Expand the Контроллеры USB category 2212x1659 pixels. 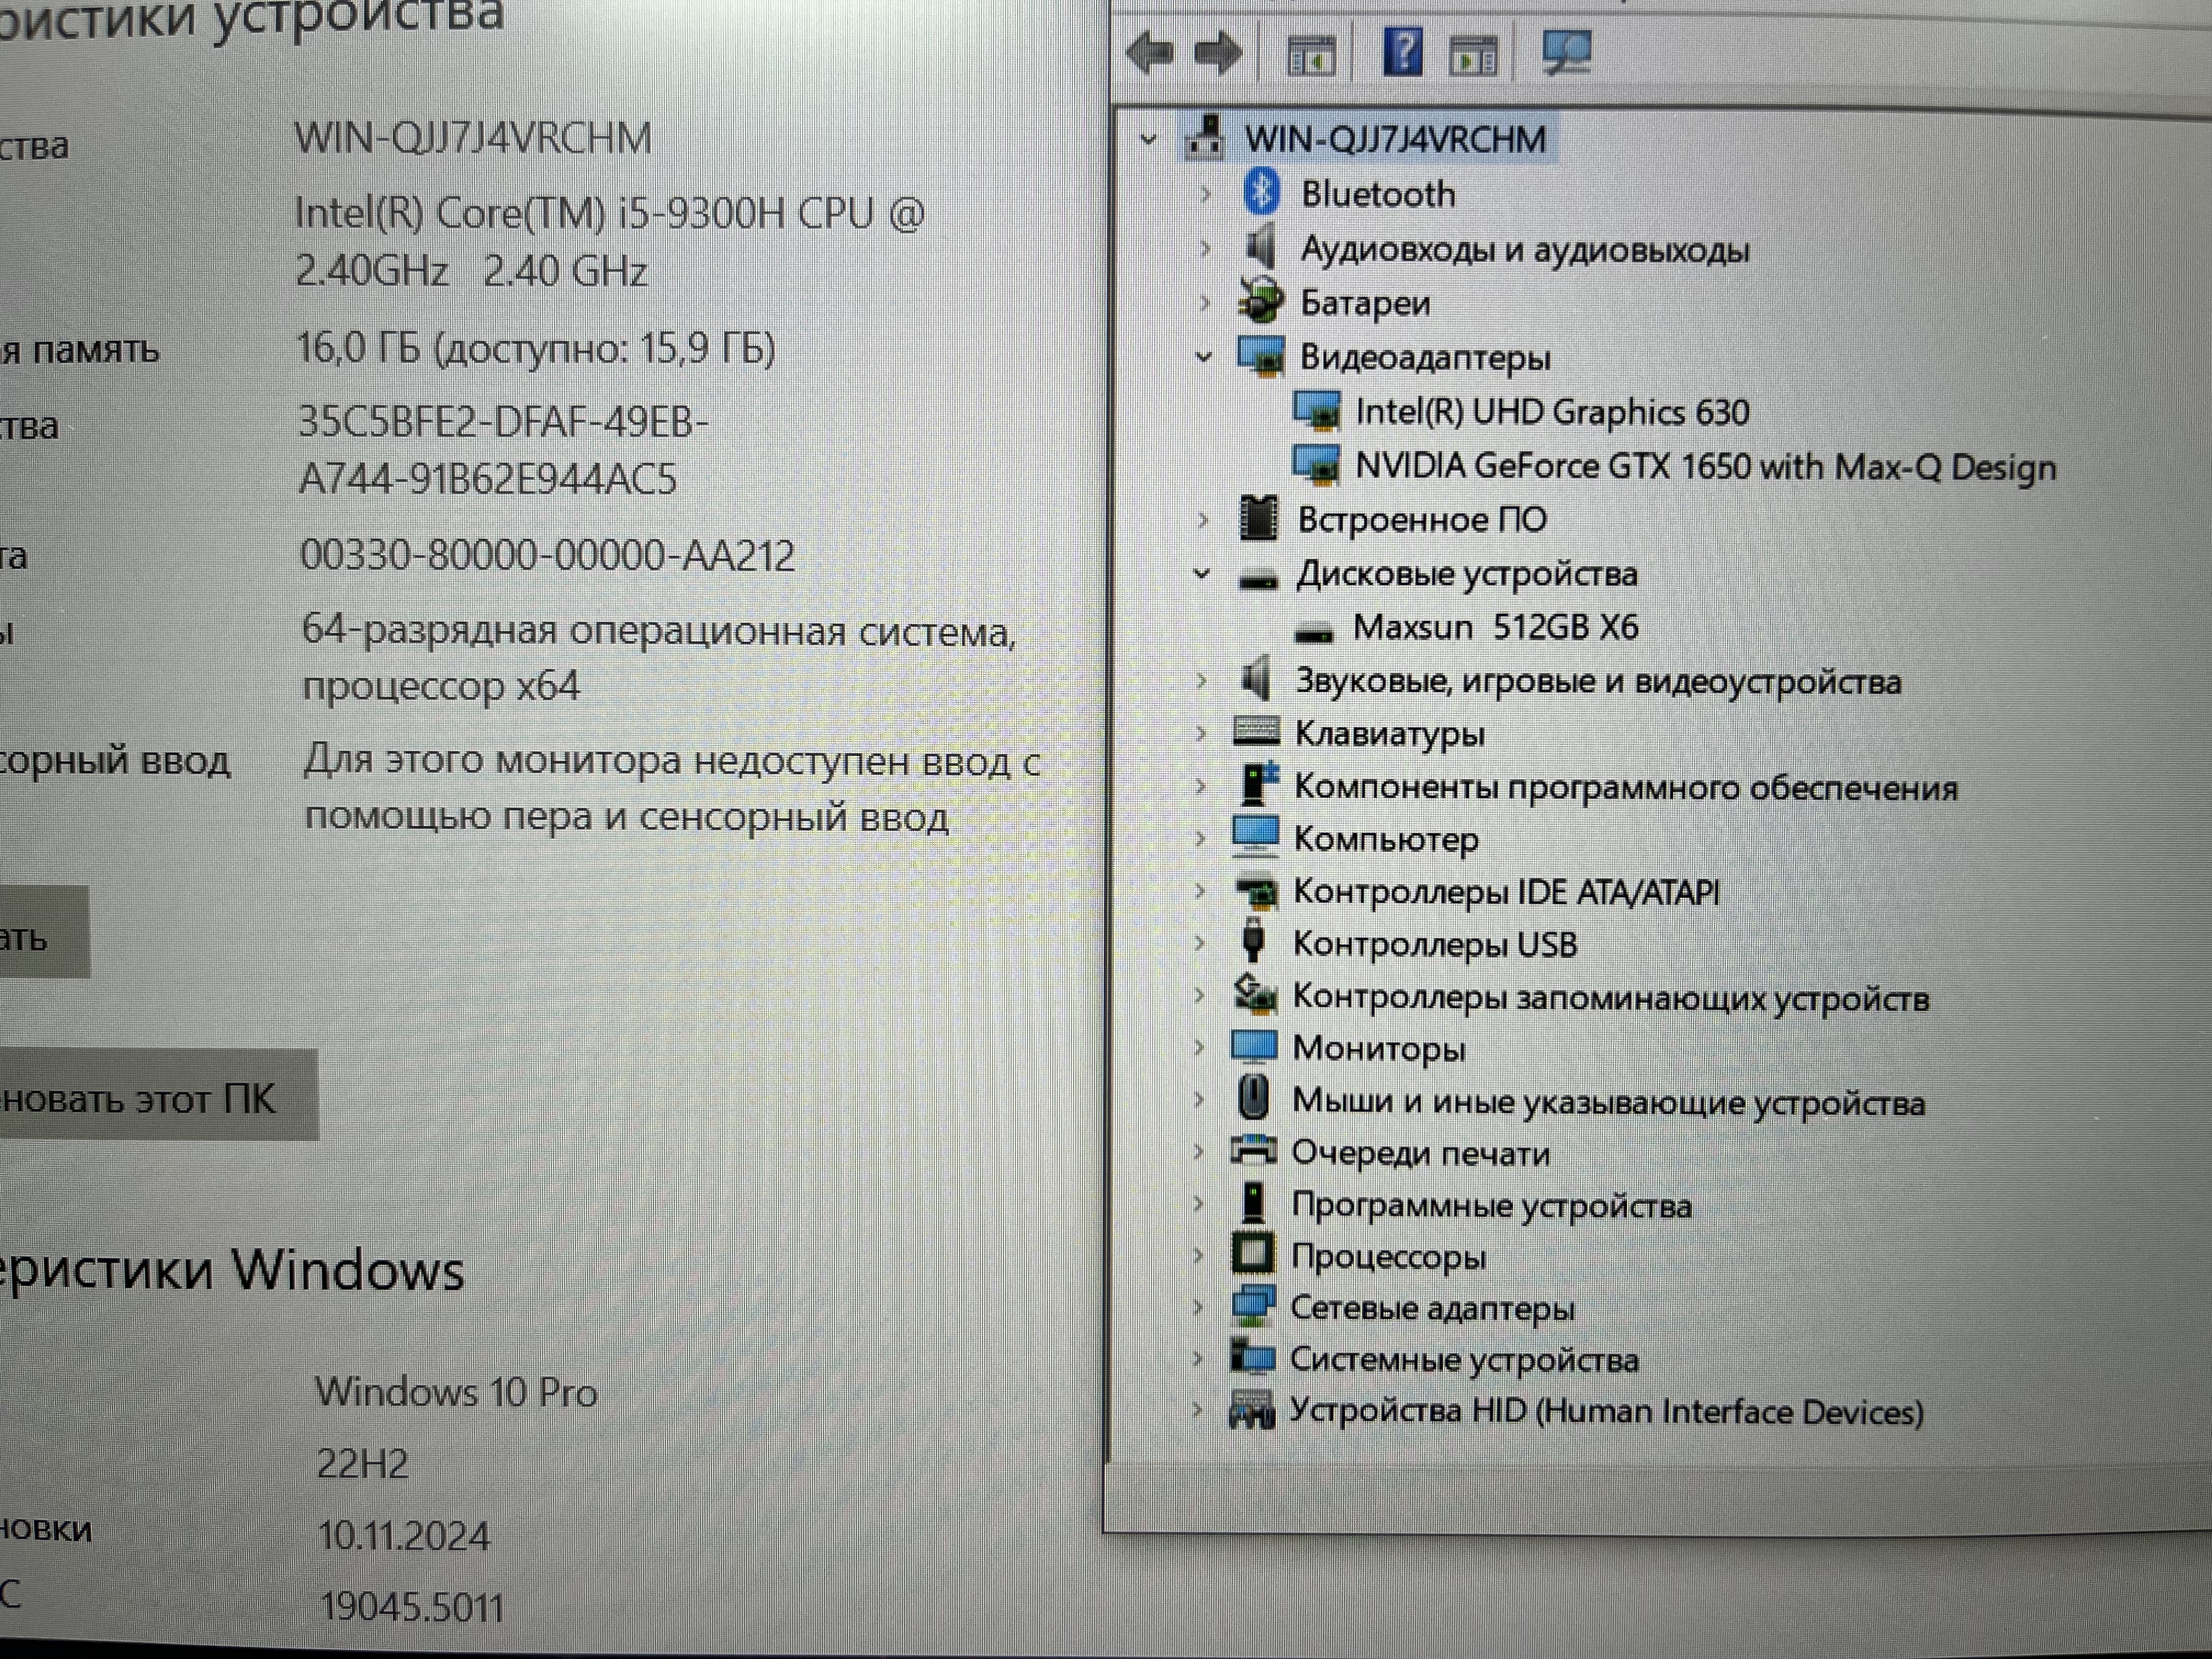point(1200,943)
